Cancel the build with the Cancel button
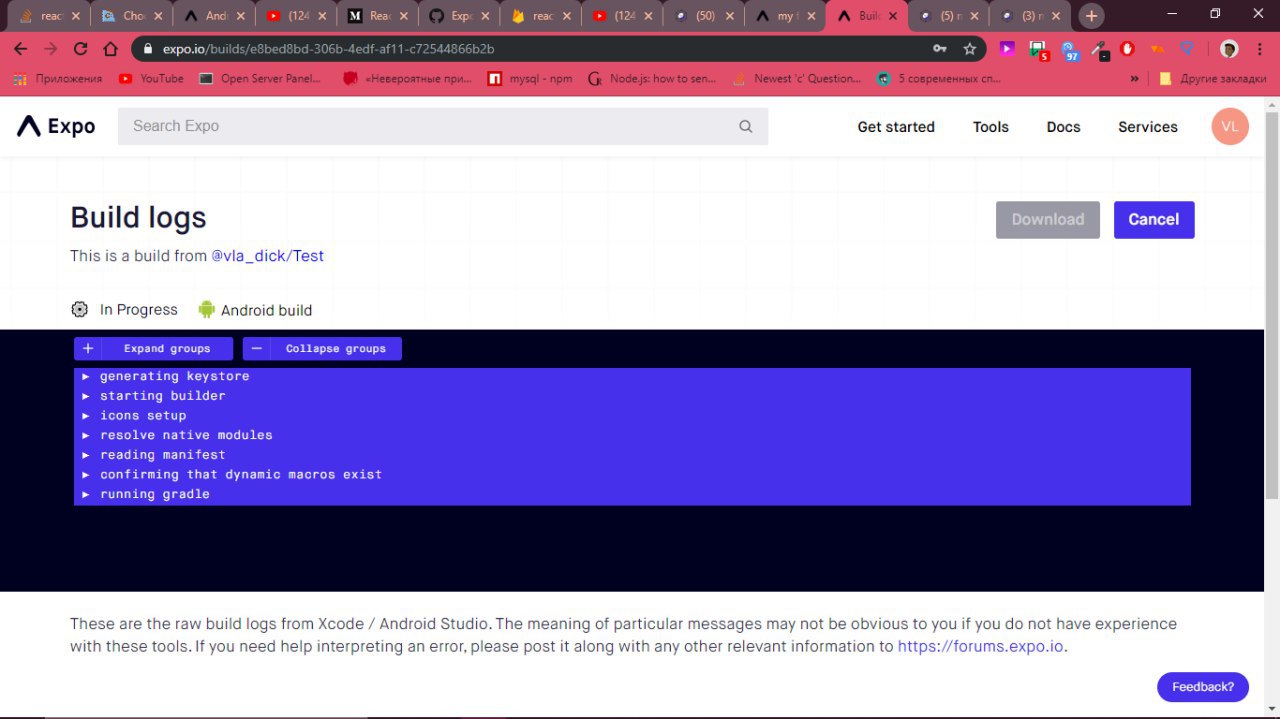 (1154, 220)
